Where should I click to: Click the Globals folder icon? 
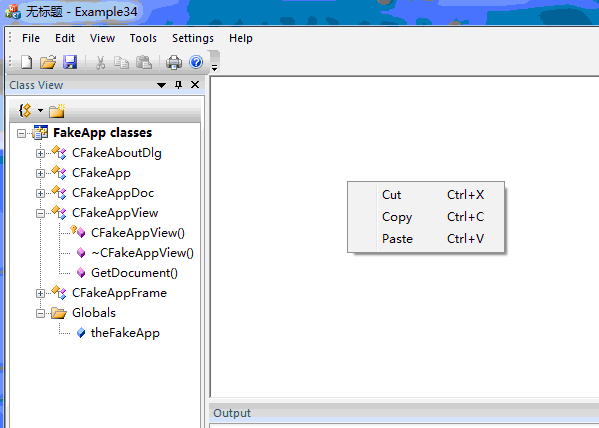point(59,313)
